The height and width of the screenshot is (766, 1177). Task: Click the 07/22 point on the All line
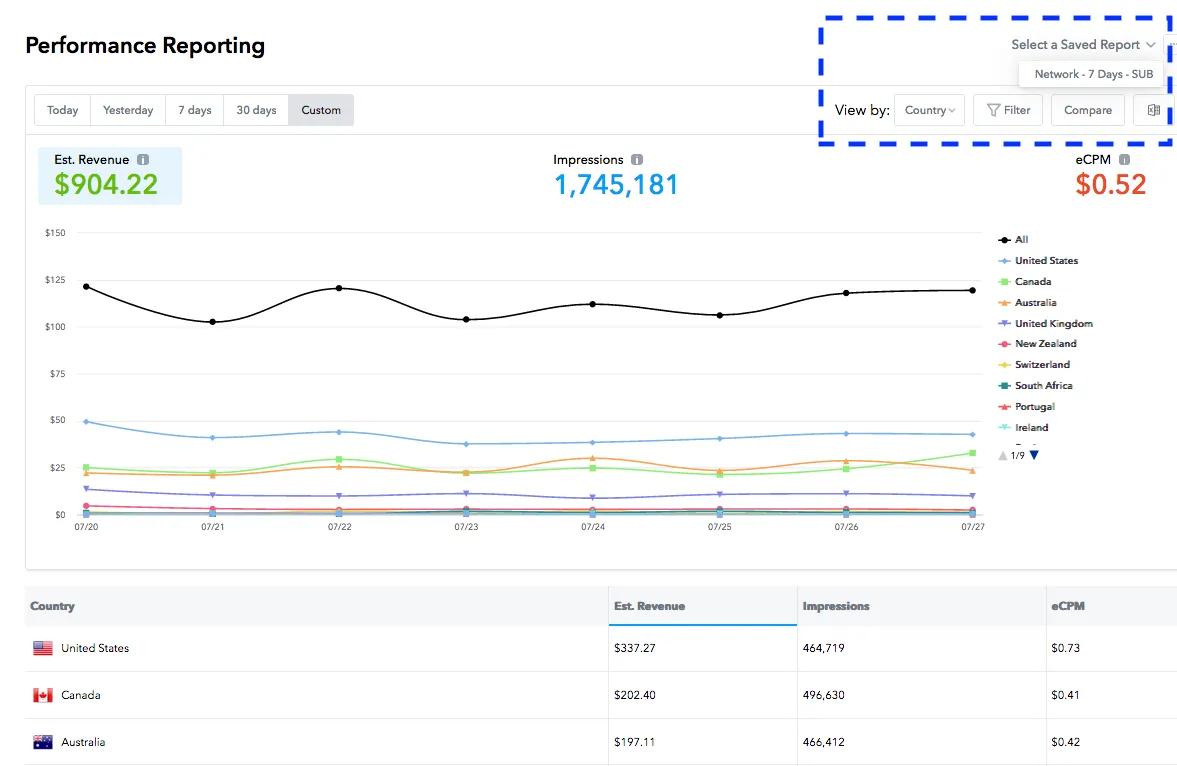coord(339,288)
